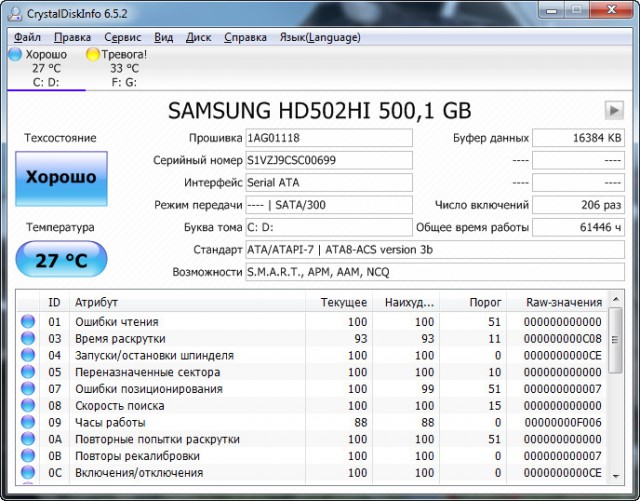Click the CrystalDiskInfo title bar icon

pyautogui.click(x=15, y=13)
